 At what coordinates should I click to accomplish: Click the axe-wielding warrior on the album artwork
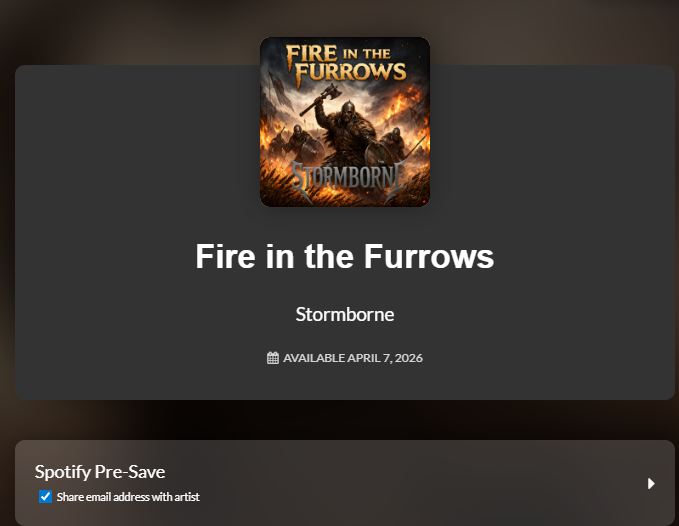coord(346,130)
